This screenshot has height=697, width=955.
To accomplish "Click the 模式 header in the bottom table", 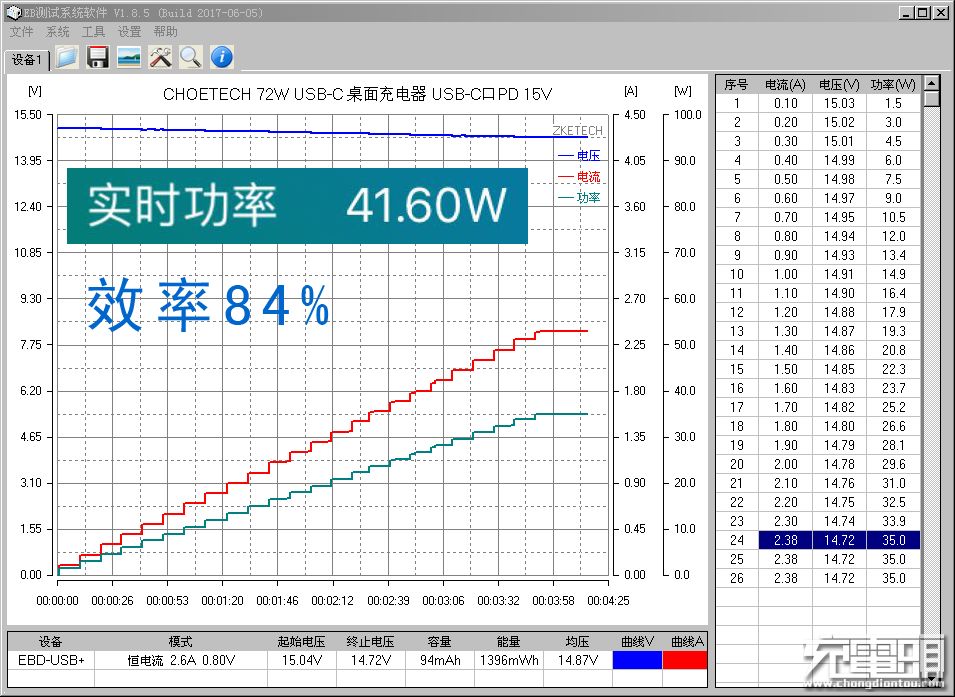I will [181, 642].
